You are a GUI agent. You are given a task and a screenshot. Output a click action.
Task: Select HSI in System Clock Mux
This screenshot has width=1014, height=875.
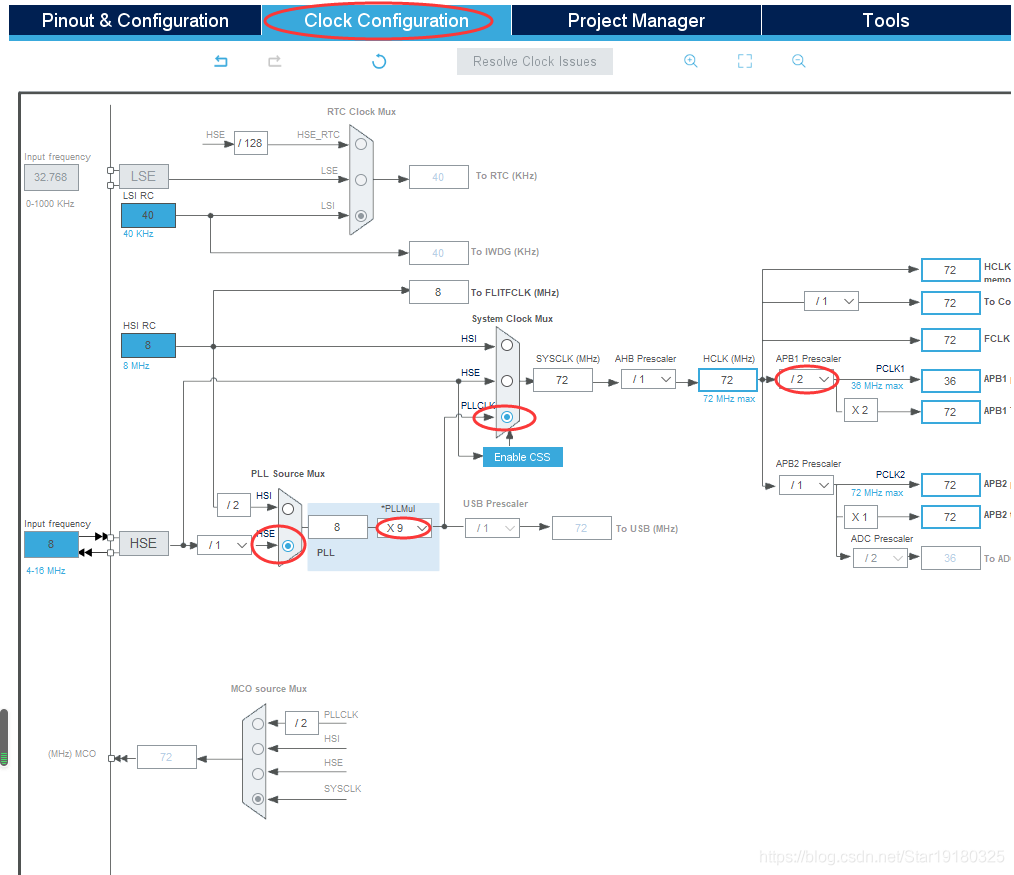click(x=507, y=345)
